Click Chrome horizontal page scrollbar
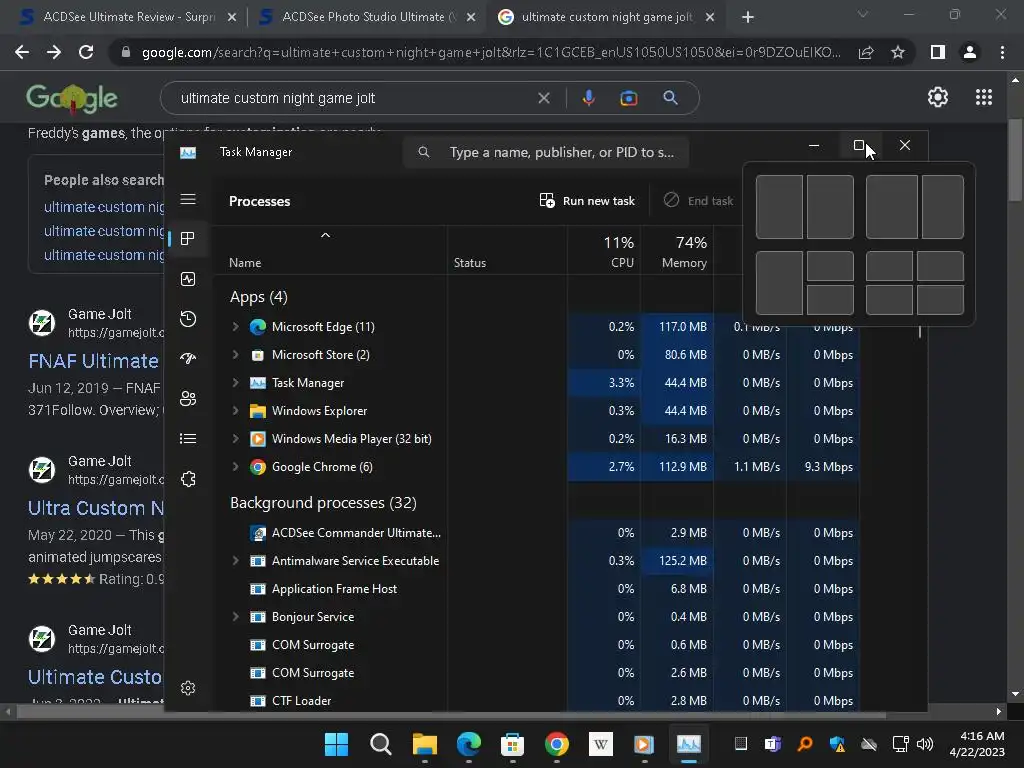 point(450,711)
